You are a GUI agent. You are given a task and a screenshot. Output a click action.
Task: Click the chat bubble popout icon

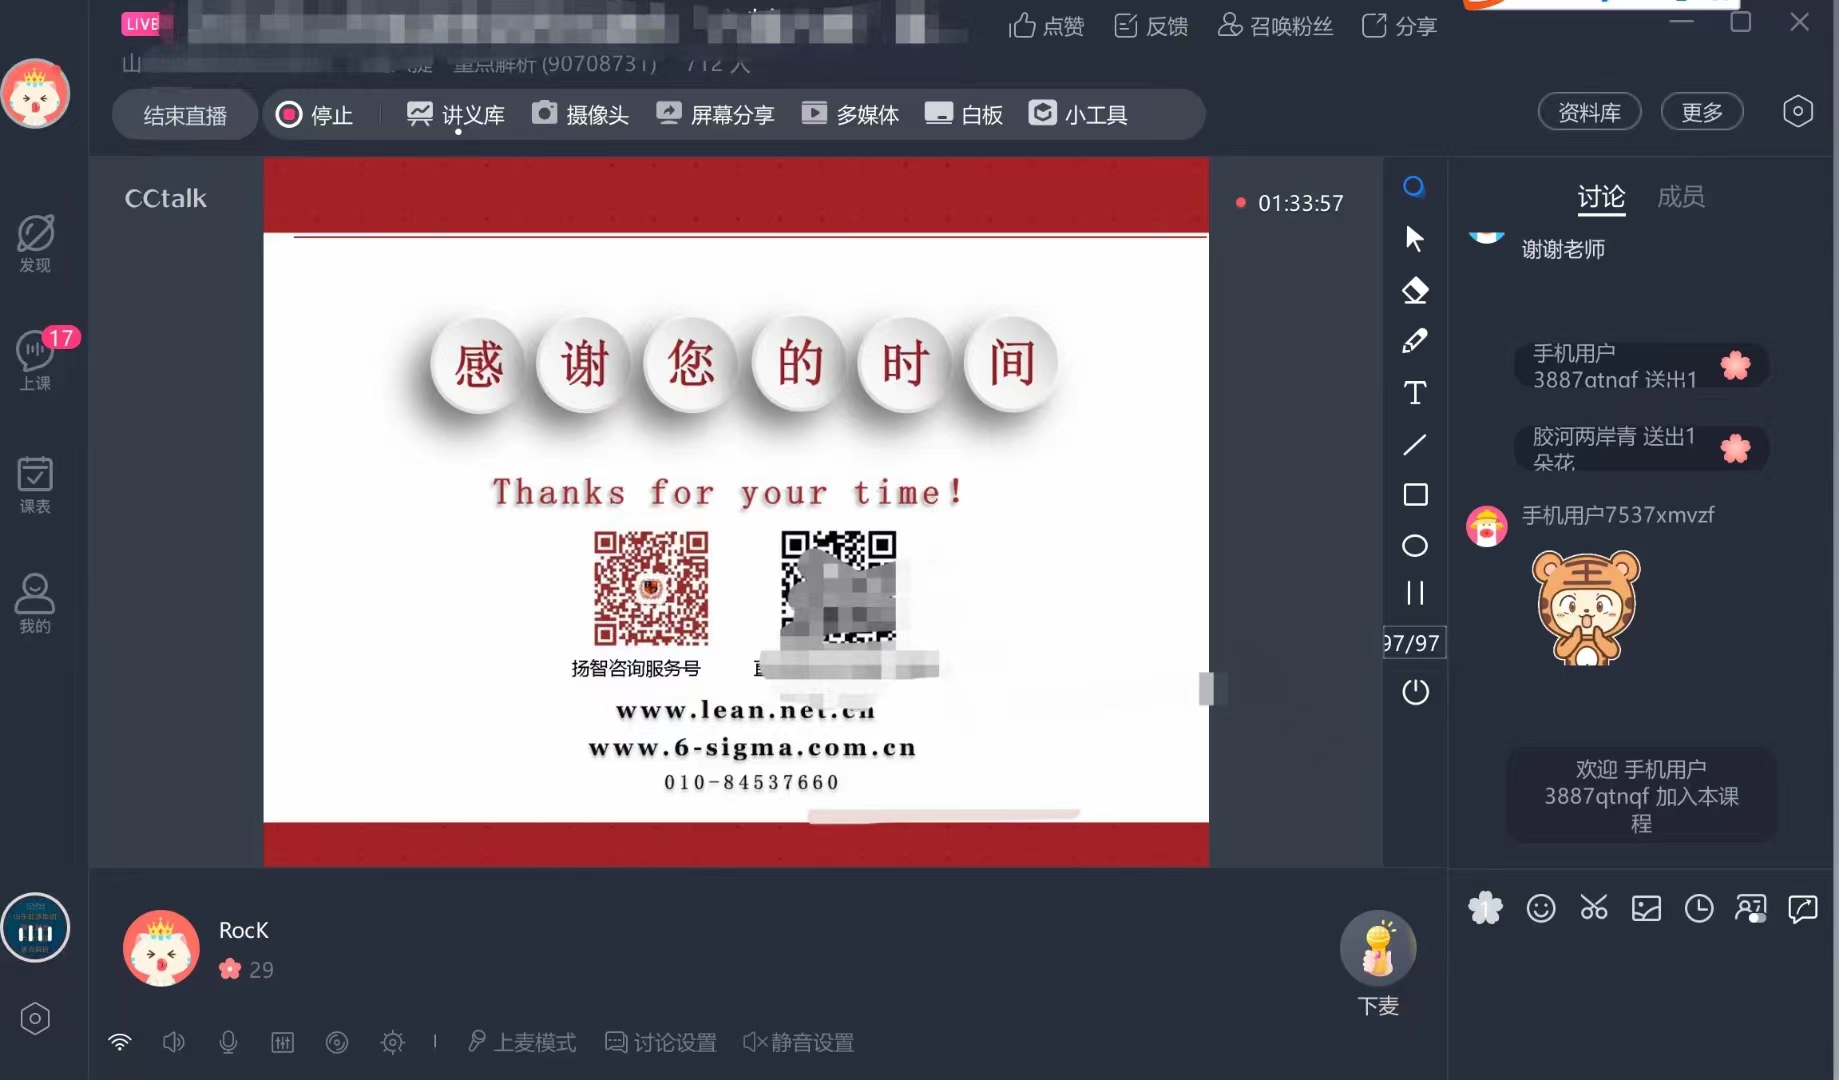coord(1803,908)
